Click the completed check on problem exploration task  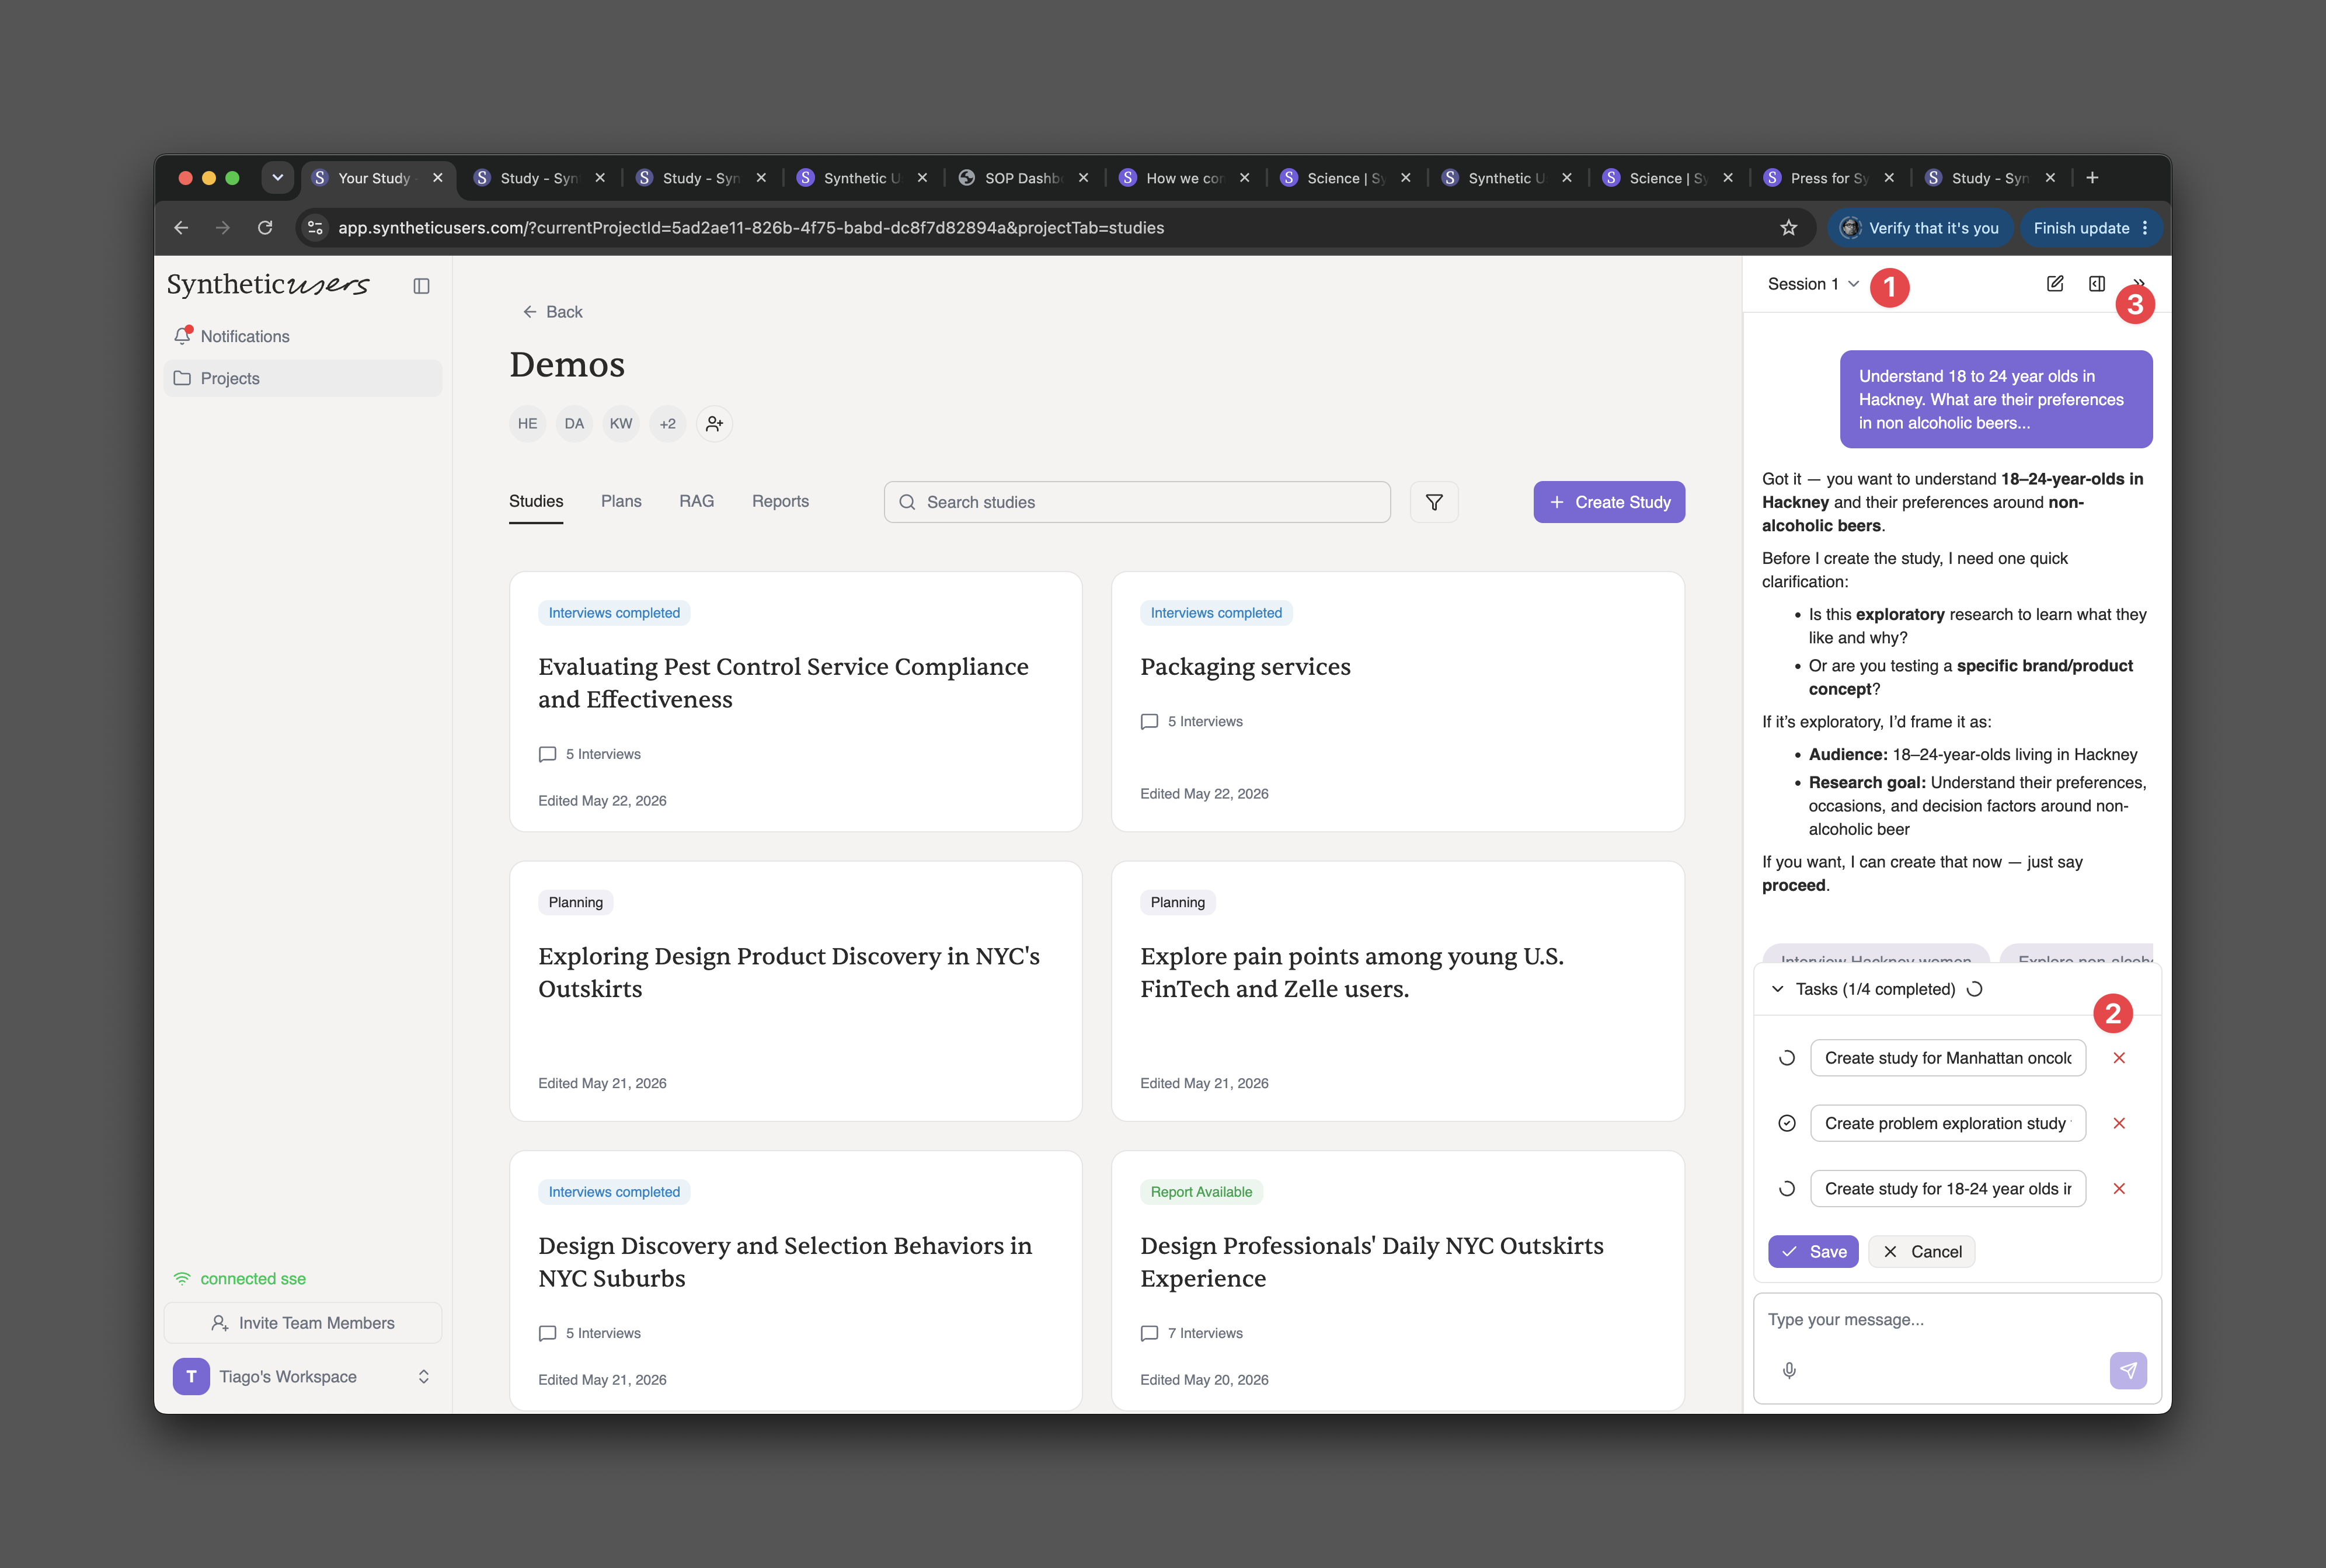[1787, 1123]
